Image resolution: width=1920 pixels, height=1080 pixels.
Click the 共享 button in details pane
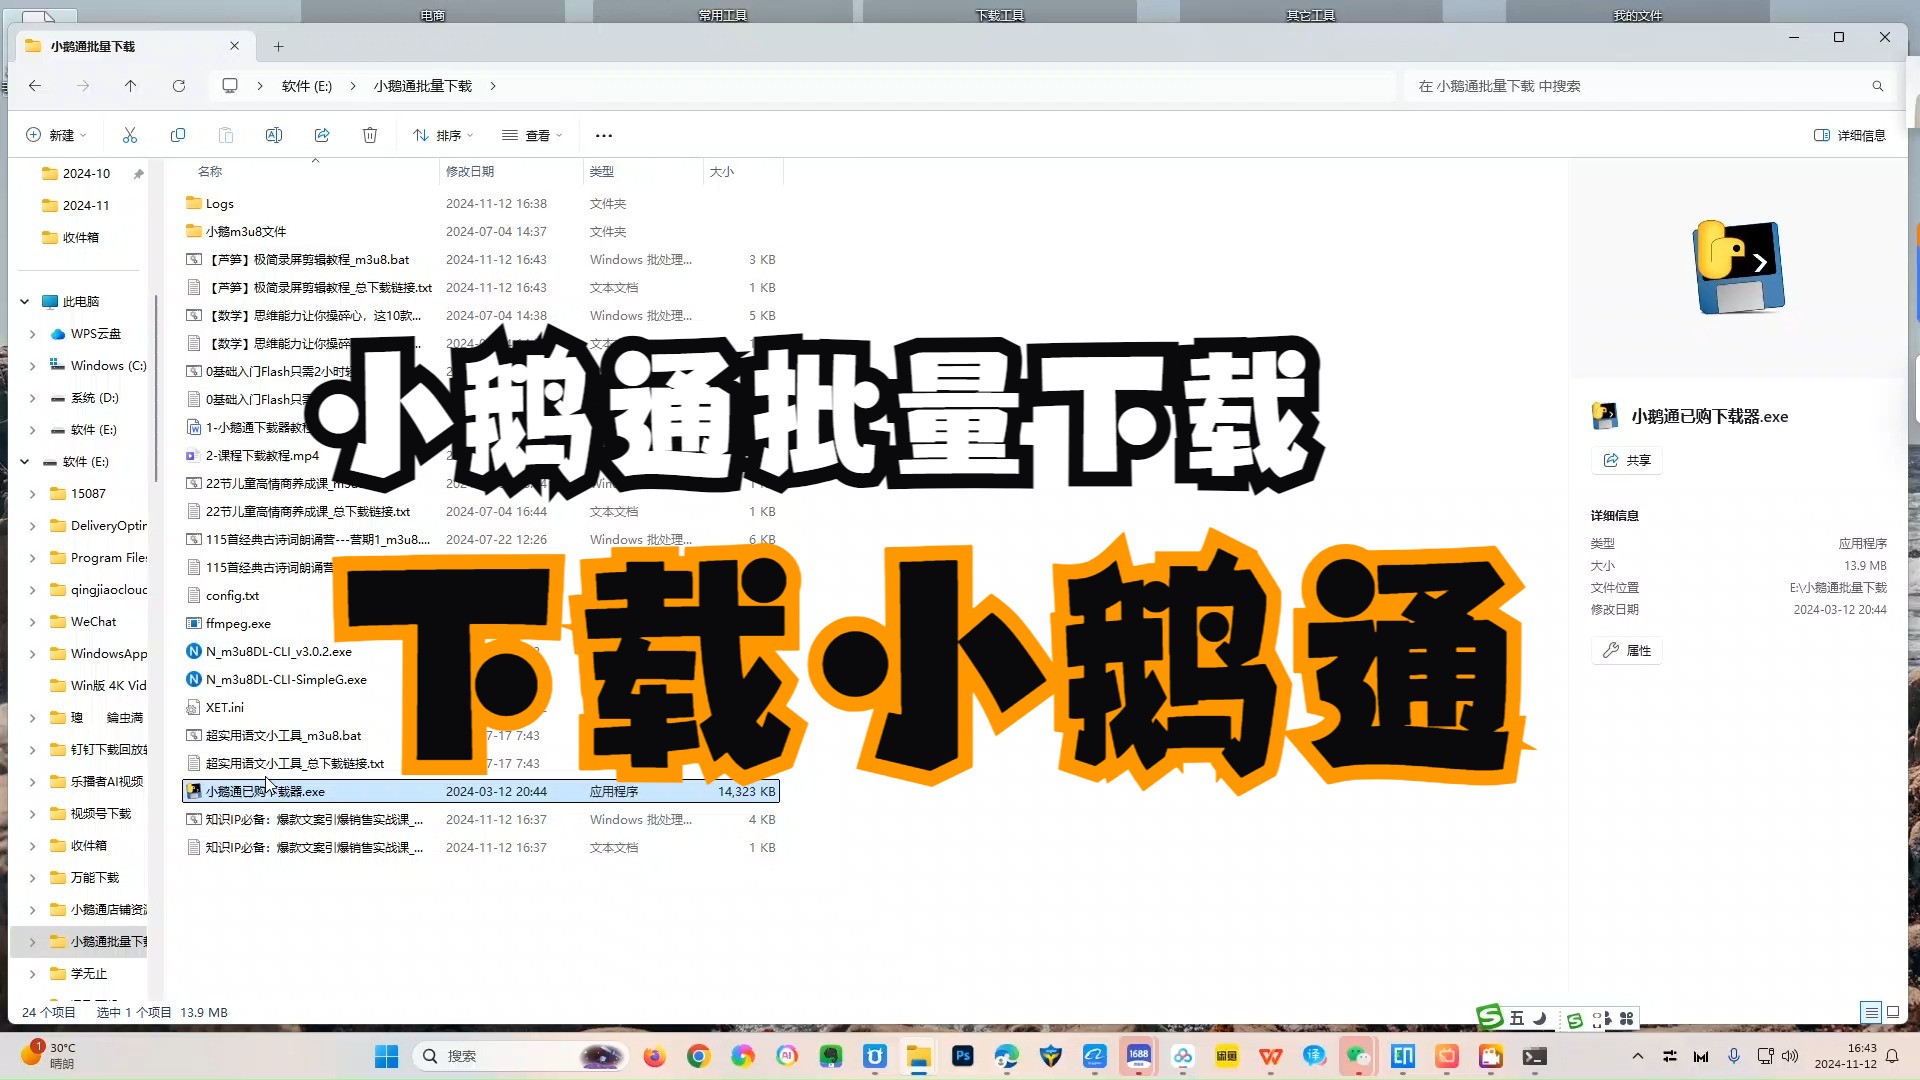[x=1627, y=460]
